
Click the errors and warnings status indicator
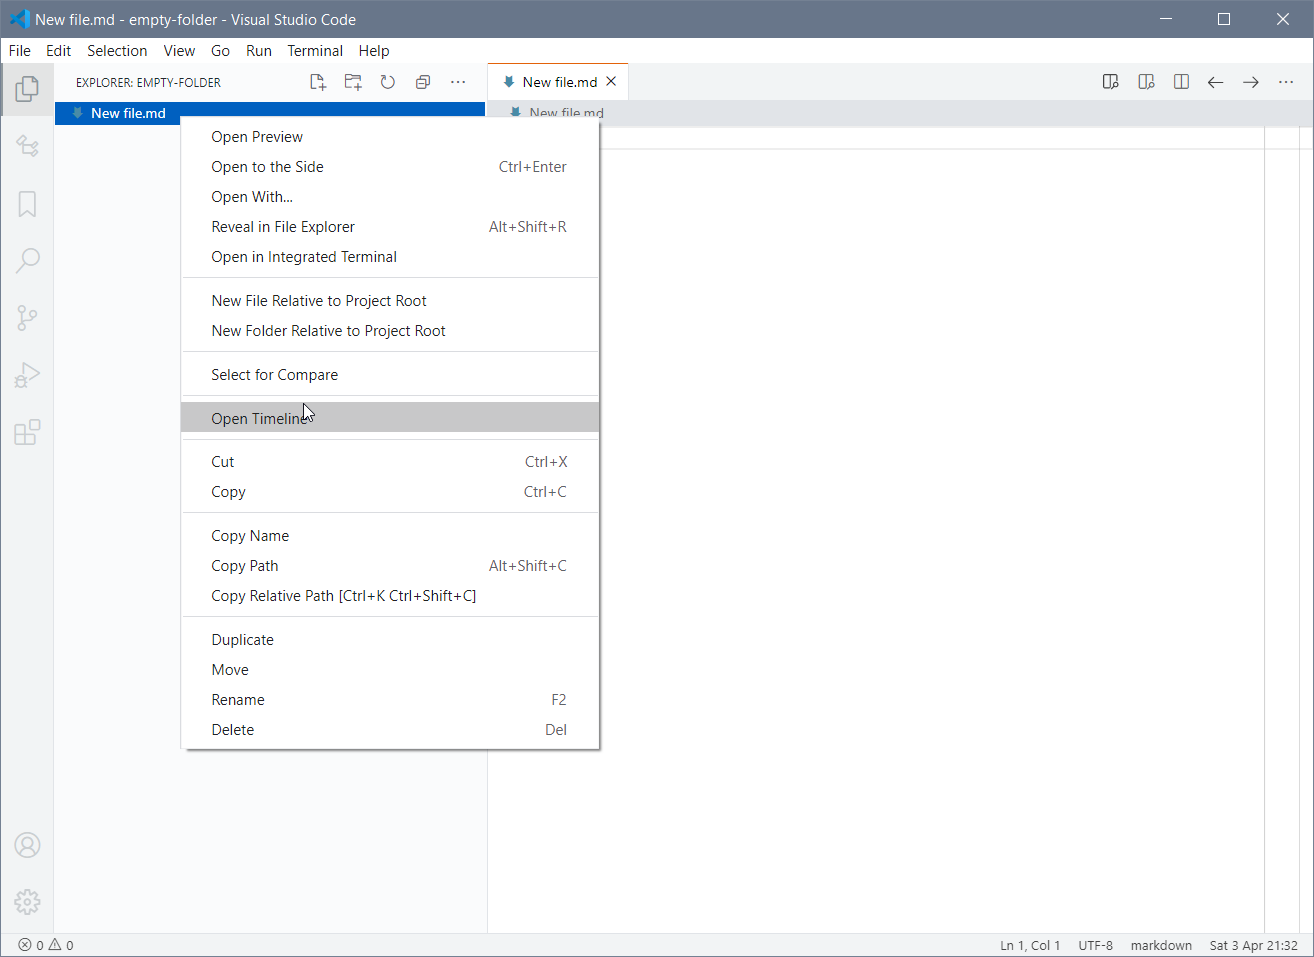coord(44,945)
